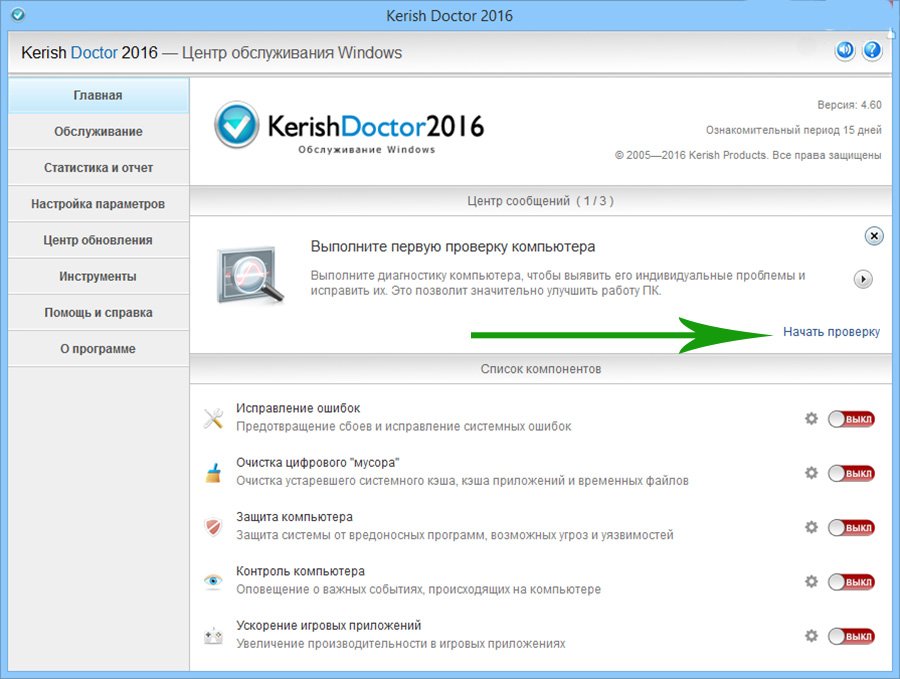
Task: Click the Центр сообщений (1/3) header
Action: 540,201
